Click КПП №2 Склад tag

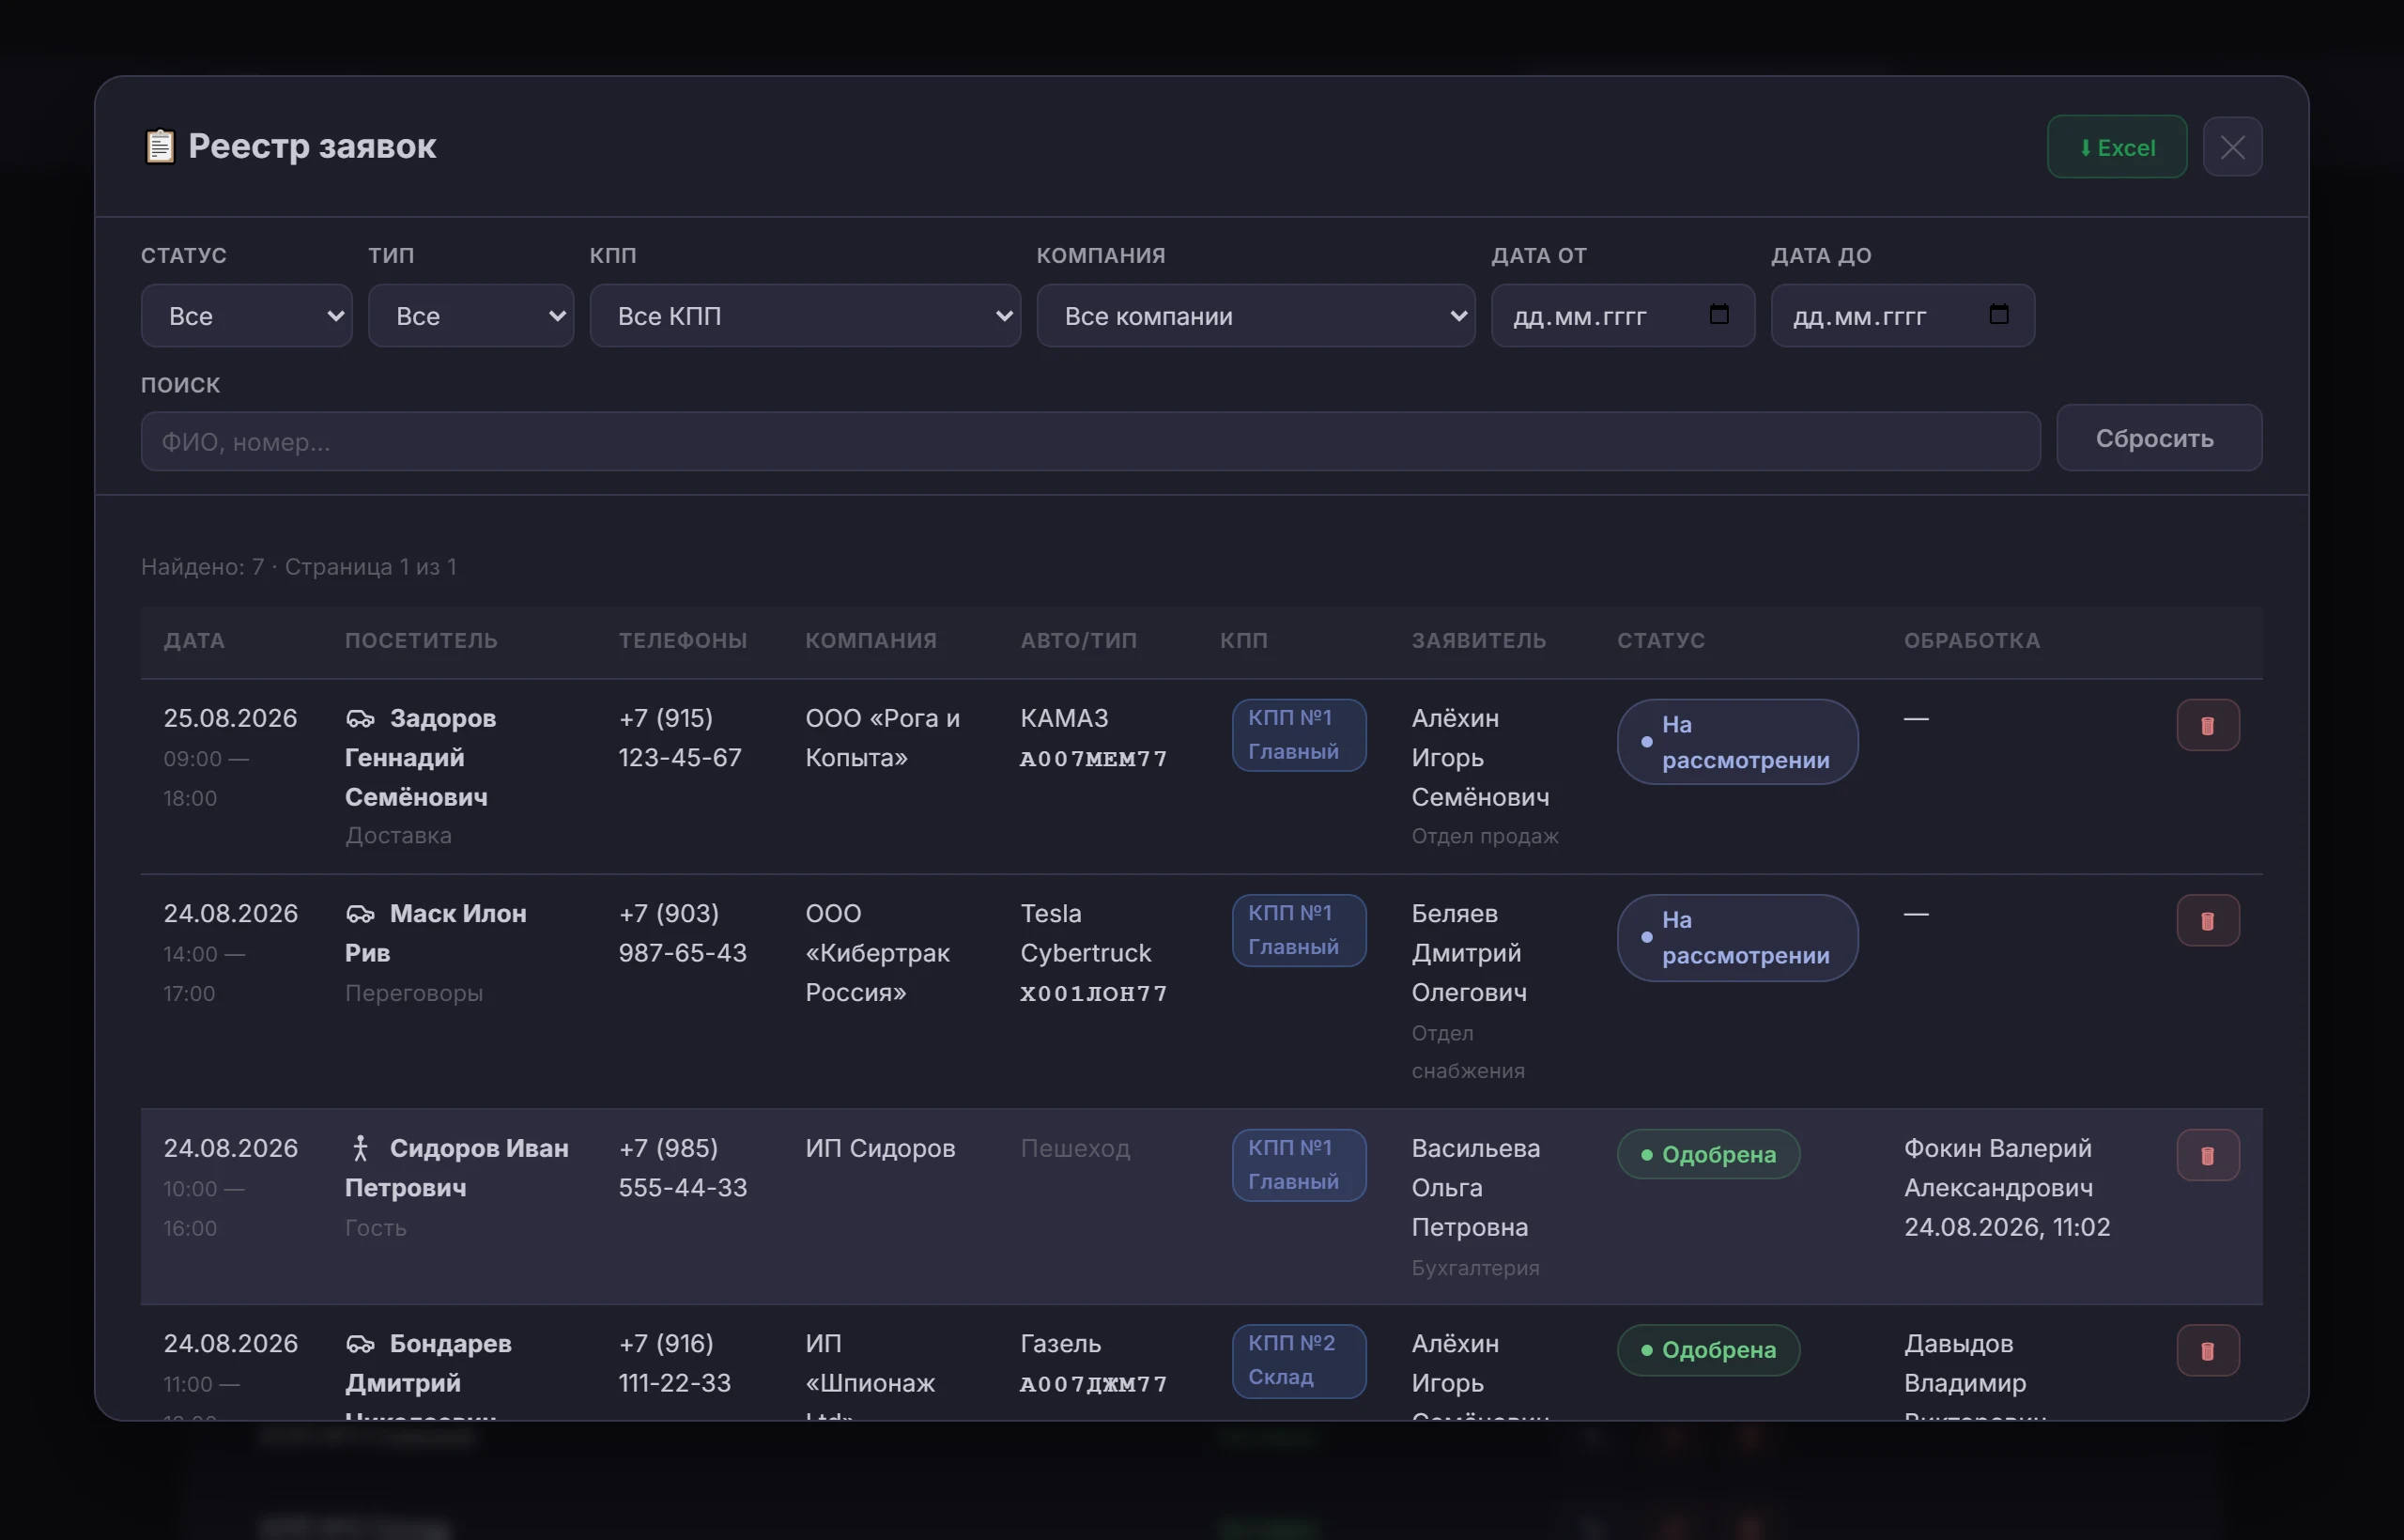pyautogui.click(x=1298, y=1361)
